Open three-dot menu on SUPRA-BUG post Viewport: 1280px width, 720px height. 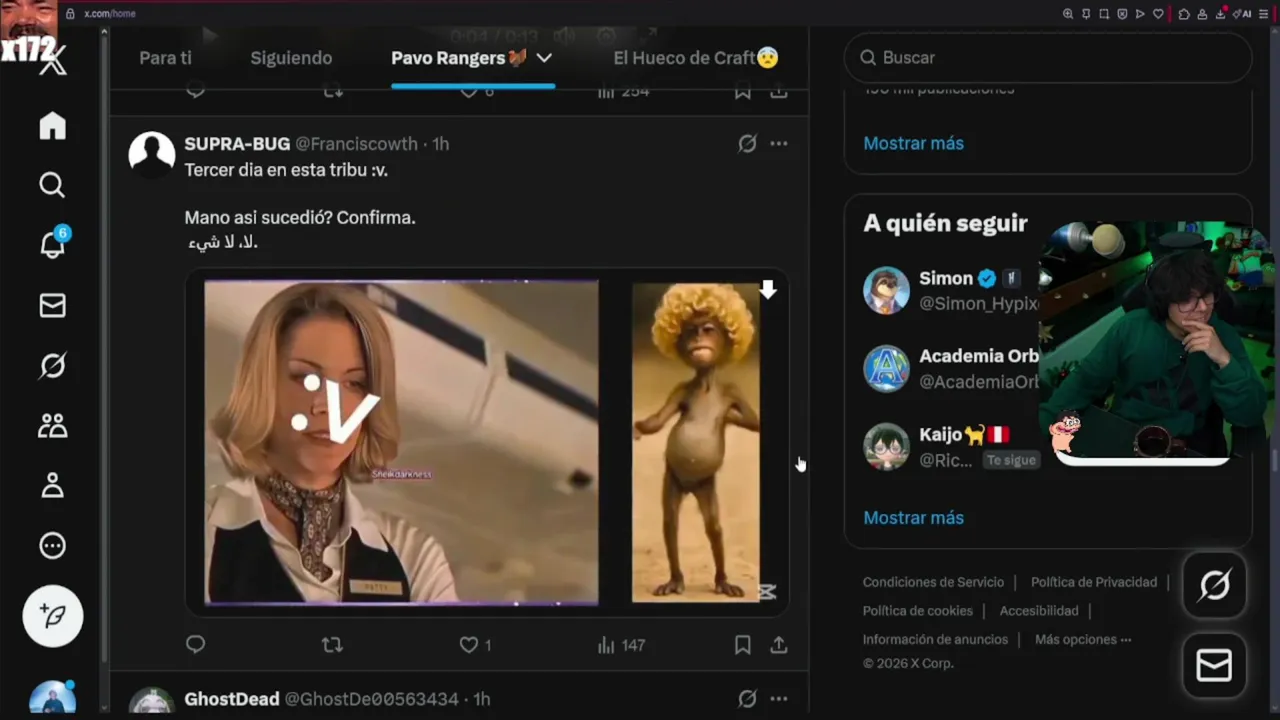[x=779, y=144]
